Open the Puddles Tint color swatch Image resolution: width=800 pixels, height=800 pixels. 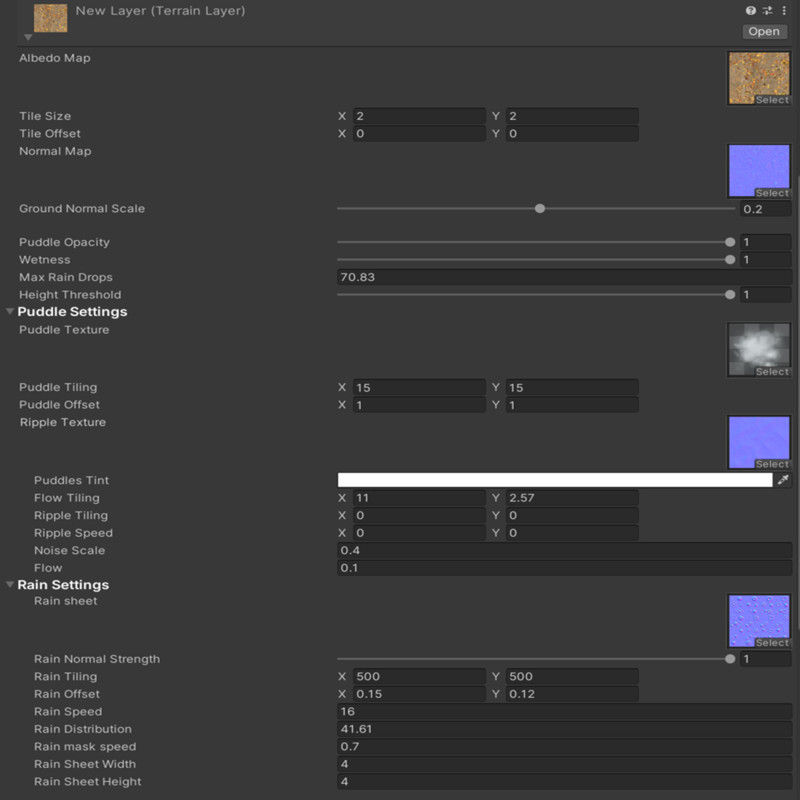pos(555,480)
